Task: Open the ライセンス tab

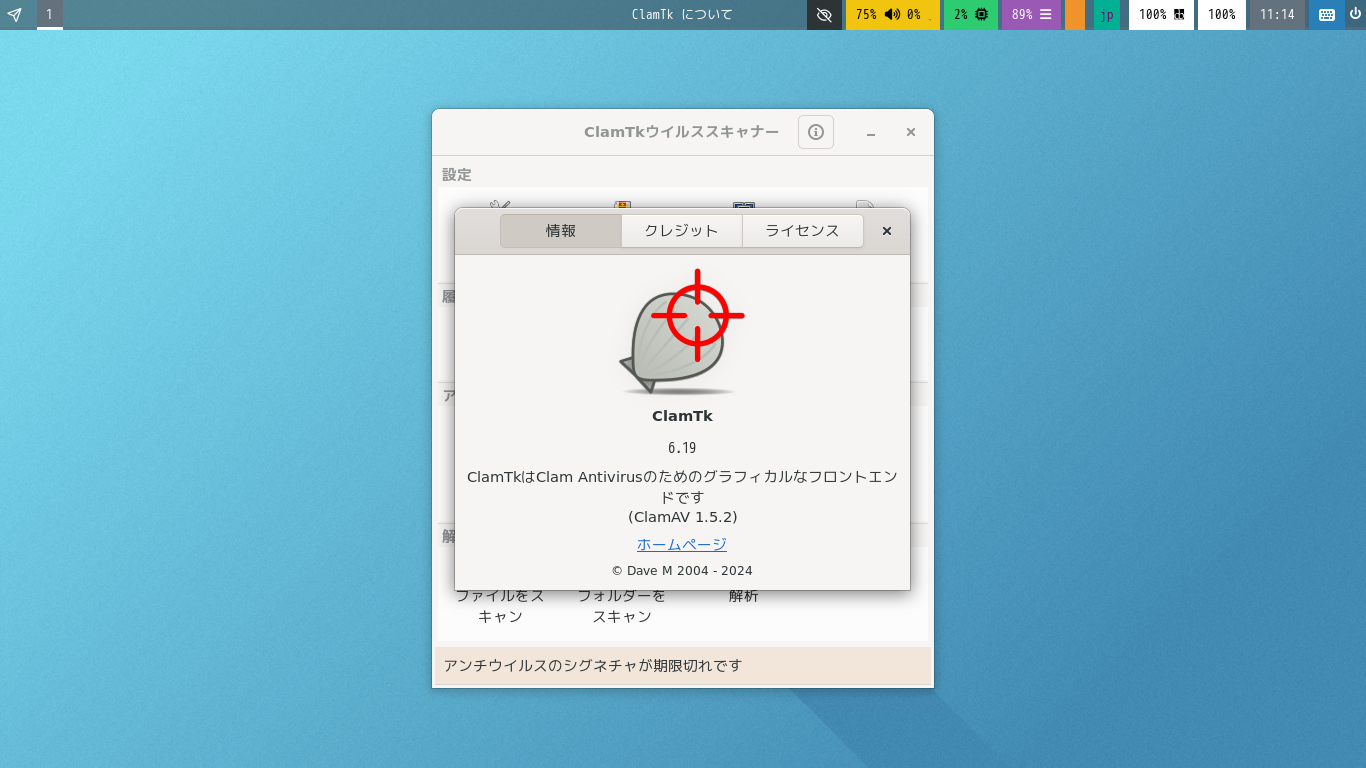Action: click(802, 231)
